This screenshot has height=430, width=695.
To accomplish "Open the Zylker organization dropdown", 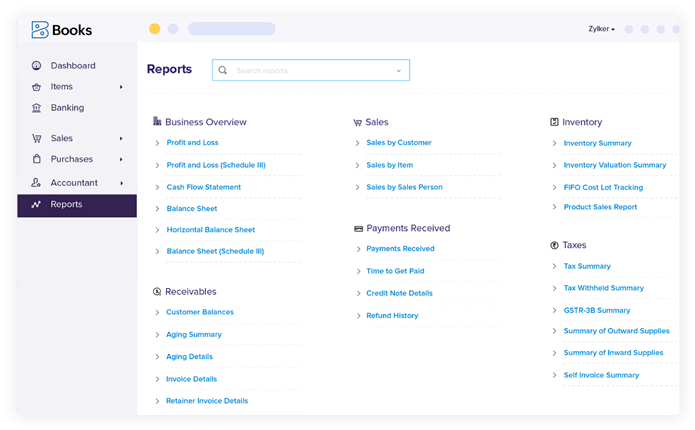I will [x=601, y=29].
